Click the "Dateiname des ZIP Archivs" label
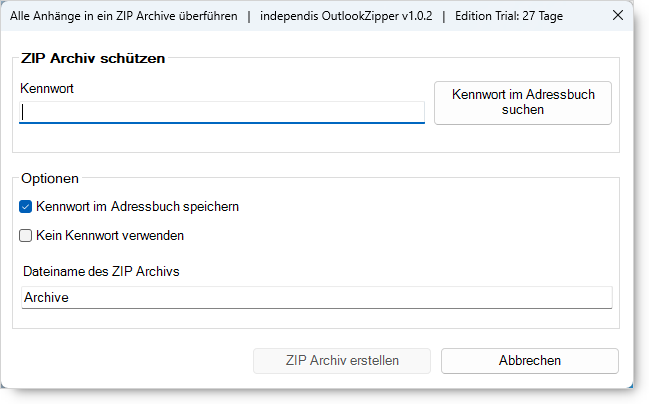The image size is (649, 404). 99,271
